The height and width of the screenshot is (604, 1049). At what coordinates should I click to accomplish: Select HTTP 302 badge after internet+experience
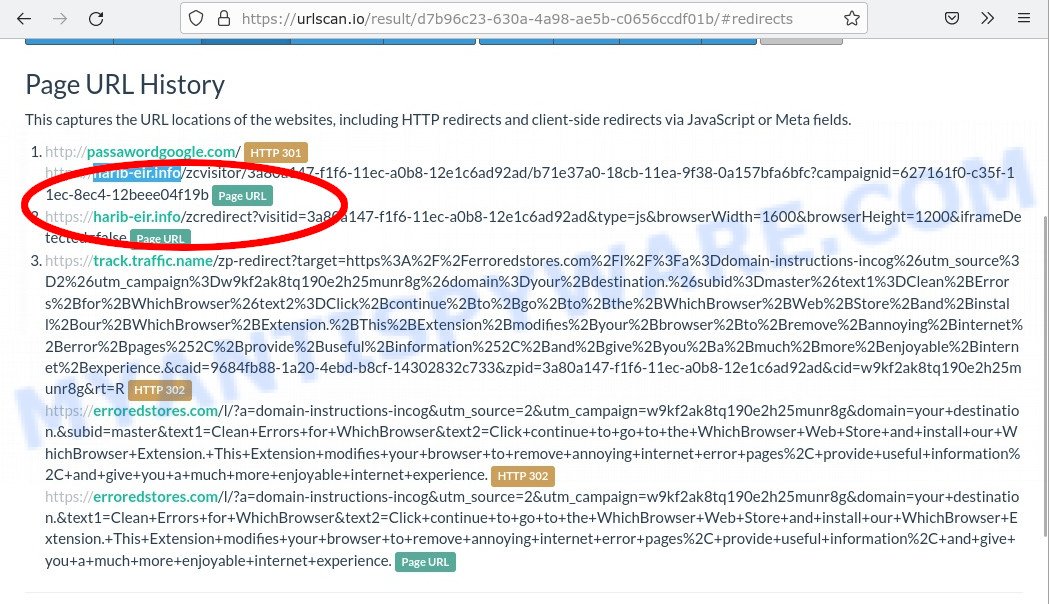click(x=522, y=476)
